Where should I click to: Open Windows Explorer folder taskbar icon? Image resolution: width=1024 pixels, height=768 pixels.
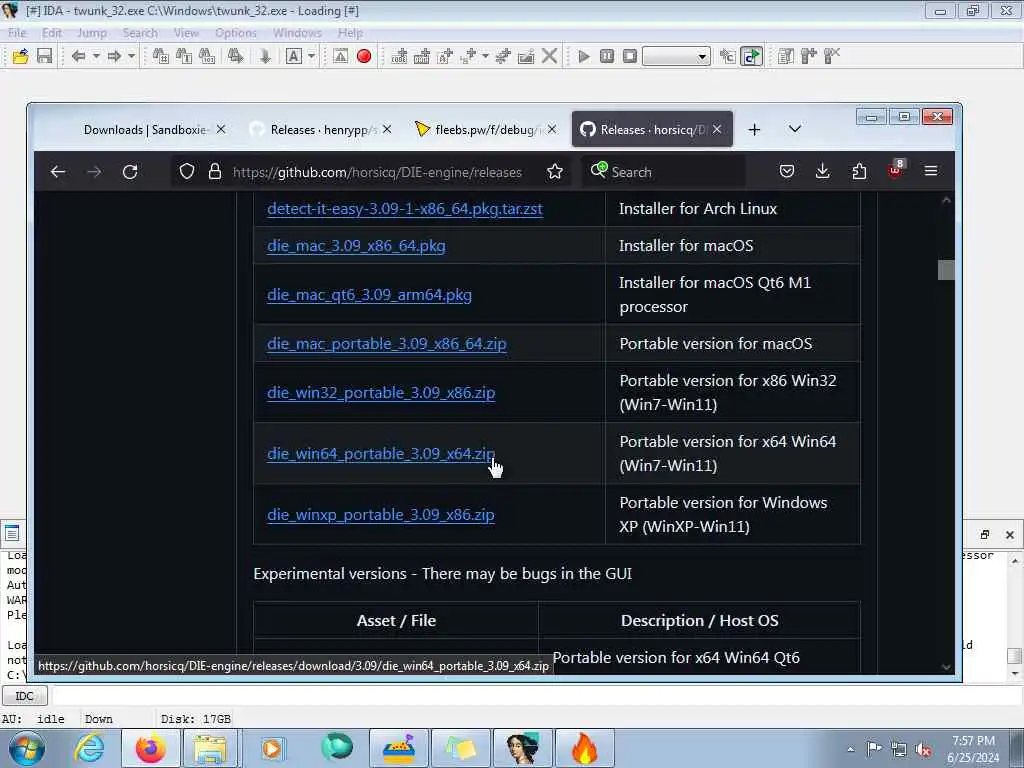click(x=210, y=748)
